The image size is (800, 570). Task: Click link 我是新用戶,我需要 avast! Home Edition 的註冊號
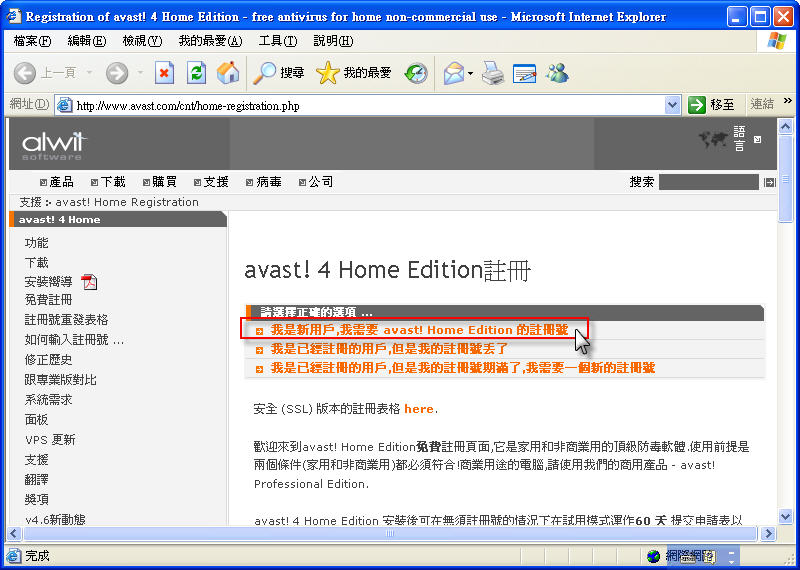point(419,330)
